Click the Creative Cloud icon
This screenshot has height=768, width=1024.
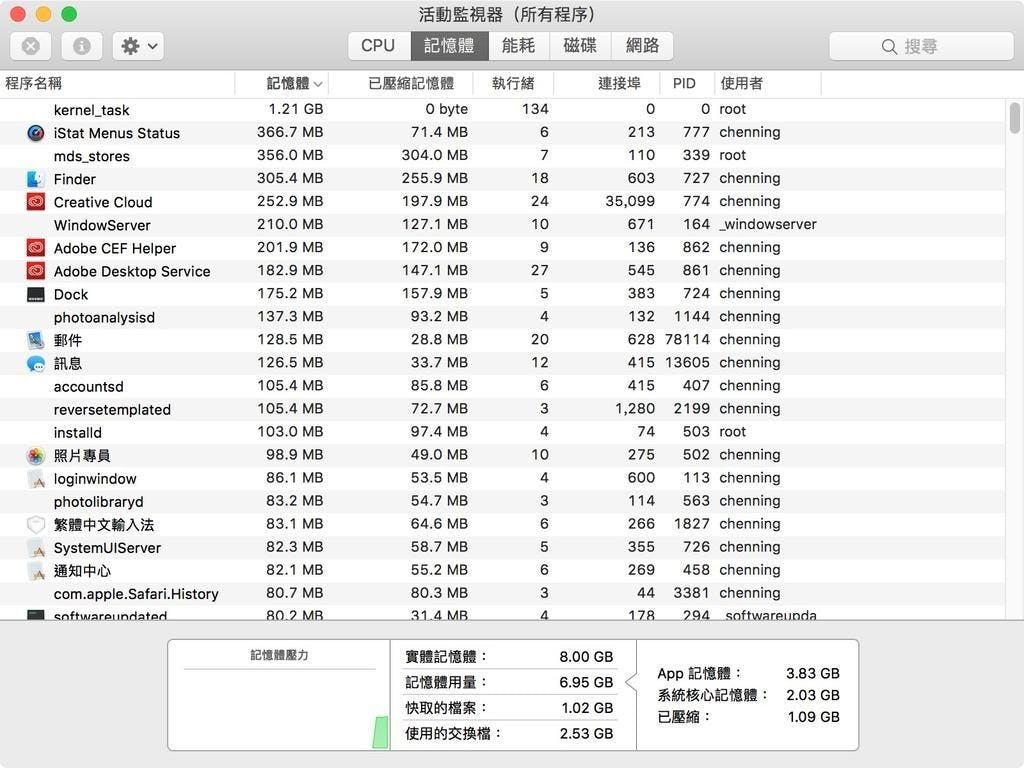(x=36, y=202)
